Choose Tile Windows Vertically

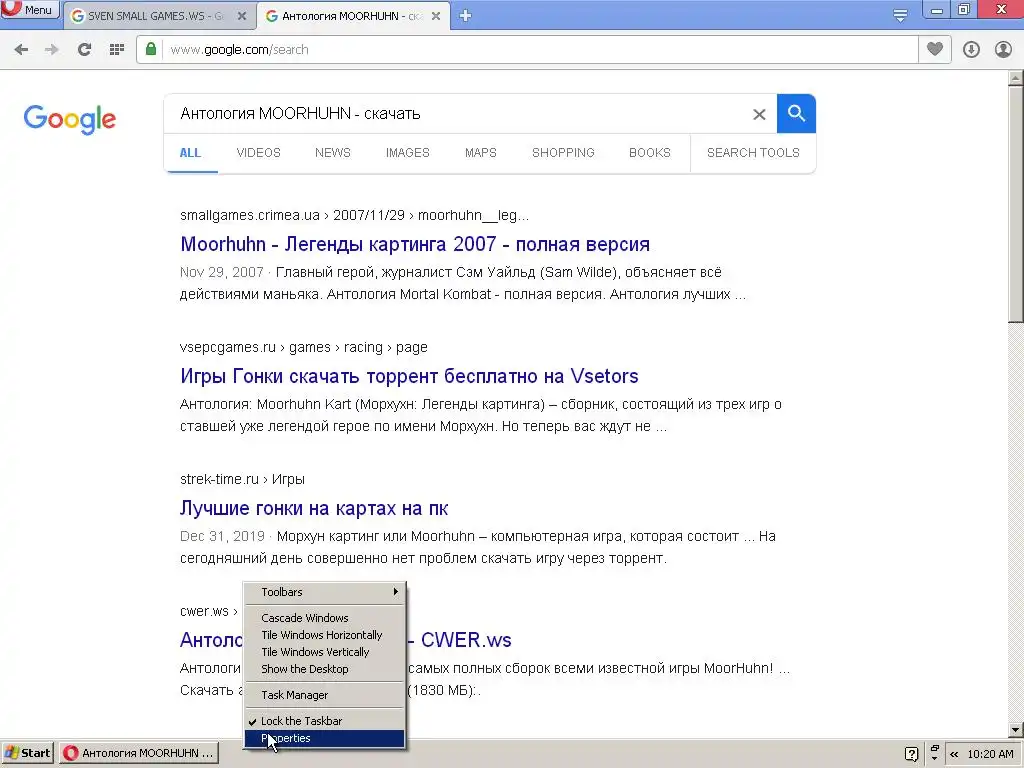[x=325, y=652]
